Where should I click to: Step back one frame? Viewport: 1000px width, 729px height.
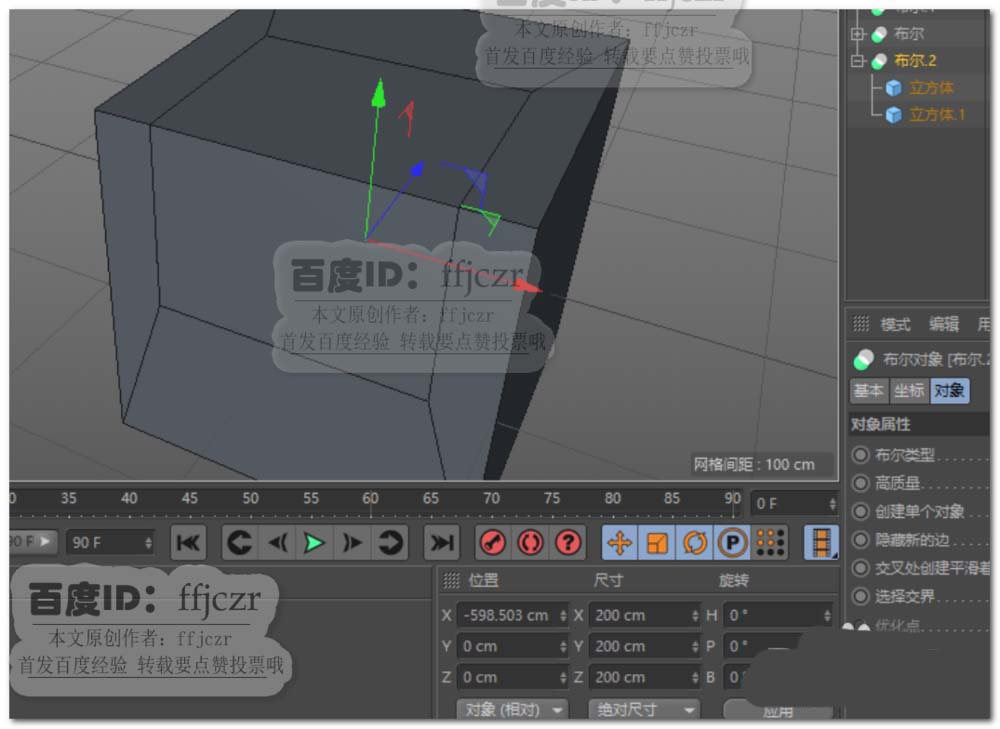click(x=277, y=543)
